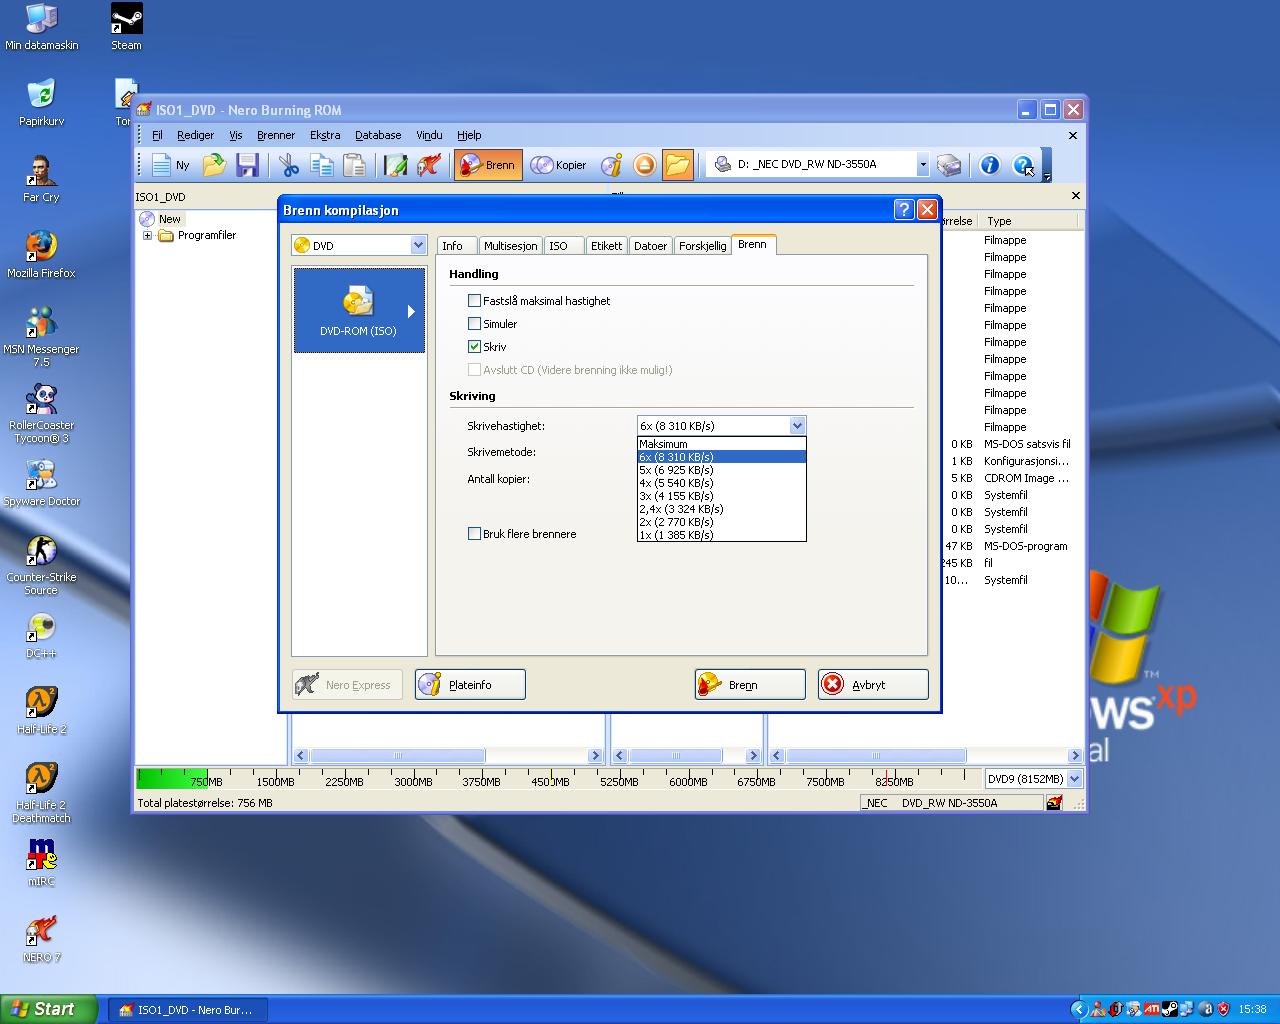Click the choose recorder drive icon in toolbar
Image resolution: width=1280 pixels, height=1024 pixels.
point(949,165)
